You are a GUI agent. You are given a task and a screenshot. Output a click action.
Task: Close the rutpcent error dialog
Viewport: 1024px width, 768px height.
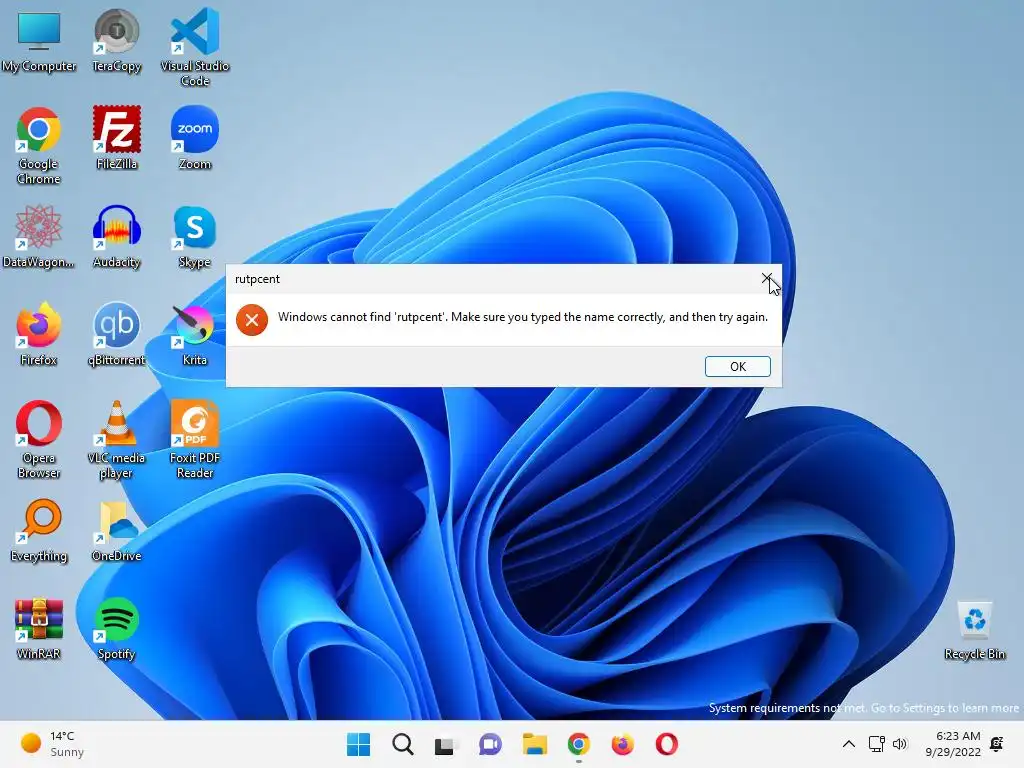tap(767, 279)
